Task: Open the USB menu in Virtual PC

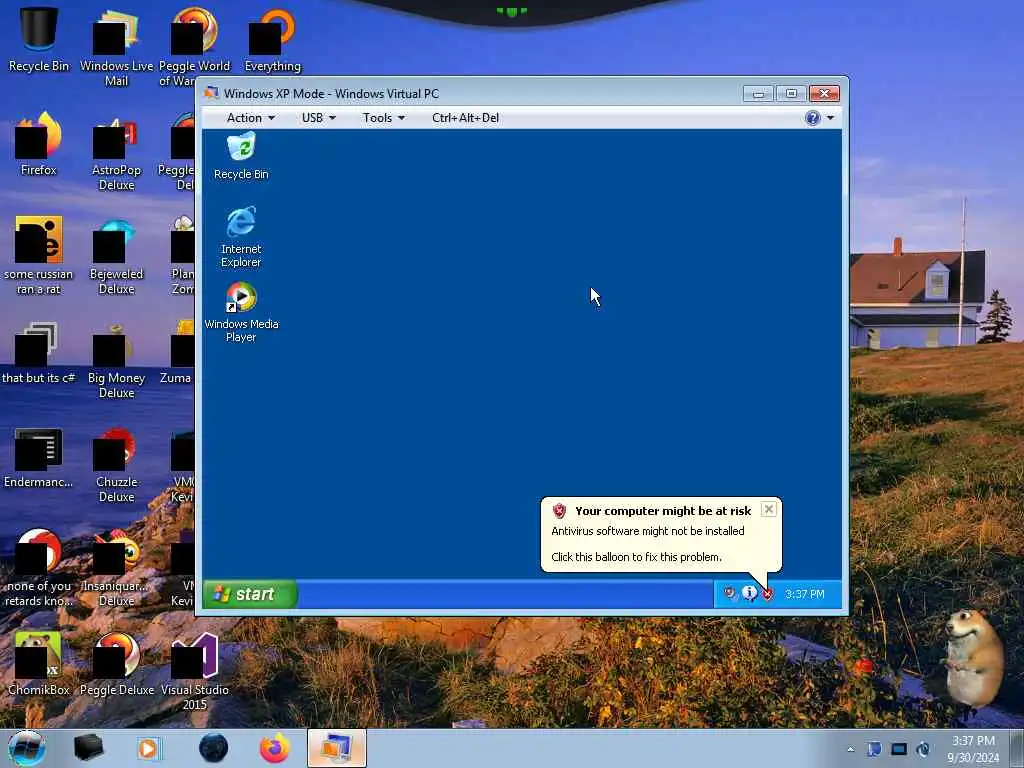Action: pyautogui.click(x=318, y=118)
